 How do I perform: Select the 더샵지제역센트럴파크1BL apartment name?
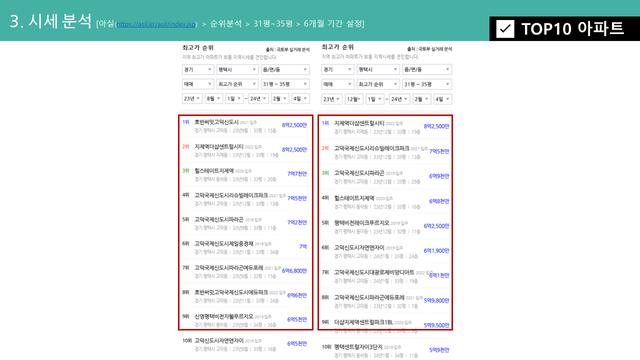click(363, 322)
